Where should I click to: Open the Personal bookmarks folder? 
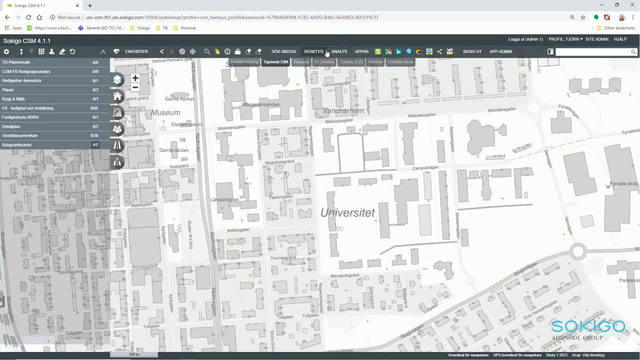tap(184, 28)
